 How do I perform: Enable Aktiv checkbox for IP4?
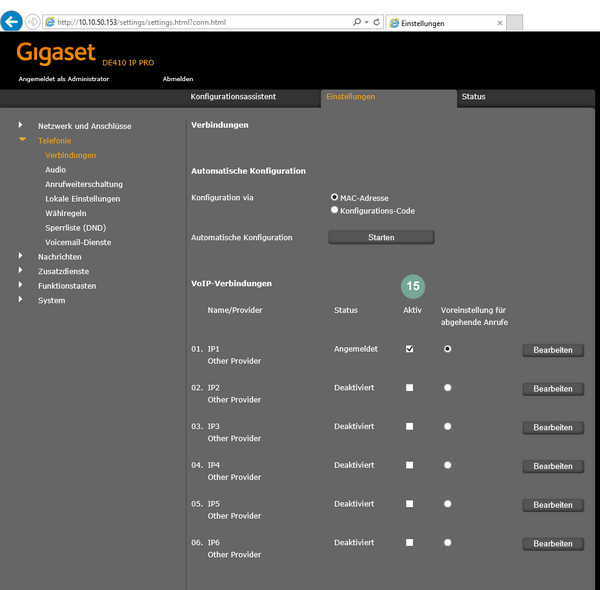(x=409, y=465)
